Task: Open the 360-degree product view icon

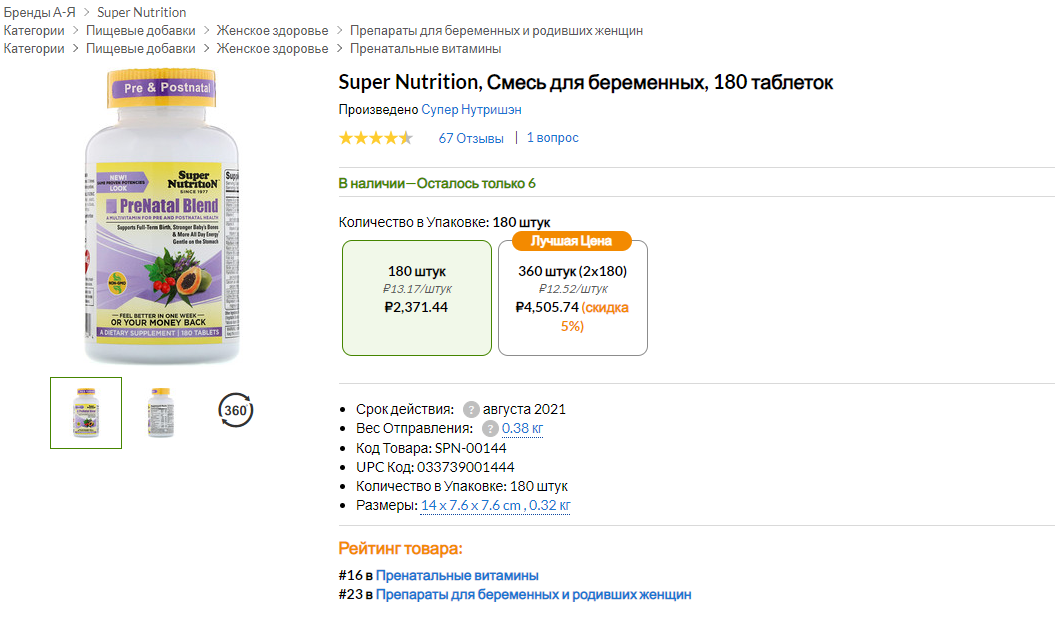Action: coord(236,411)
